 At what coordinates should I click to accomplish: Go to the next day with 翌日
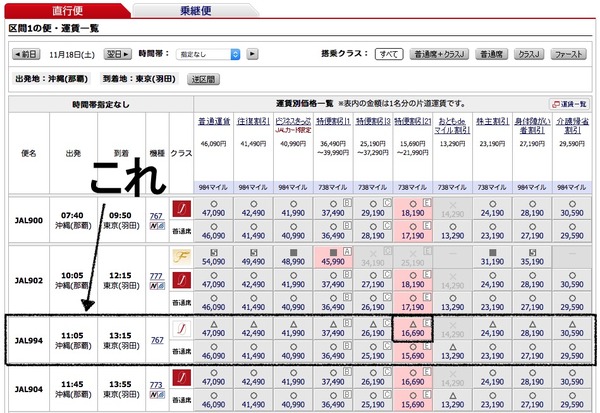(118, 54)
